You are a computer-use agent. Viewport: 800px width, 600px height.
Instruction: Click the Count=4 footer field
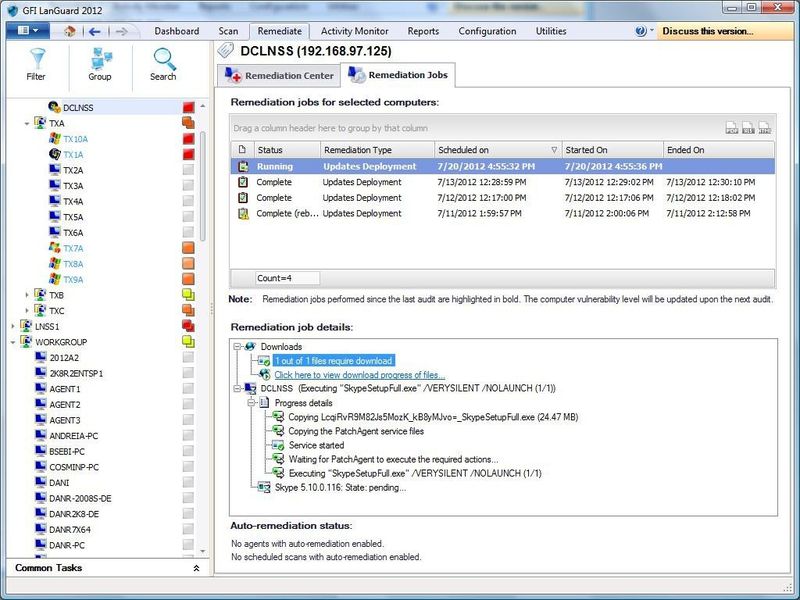coord(288,278)
